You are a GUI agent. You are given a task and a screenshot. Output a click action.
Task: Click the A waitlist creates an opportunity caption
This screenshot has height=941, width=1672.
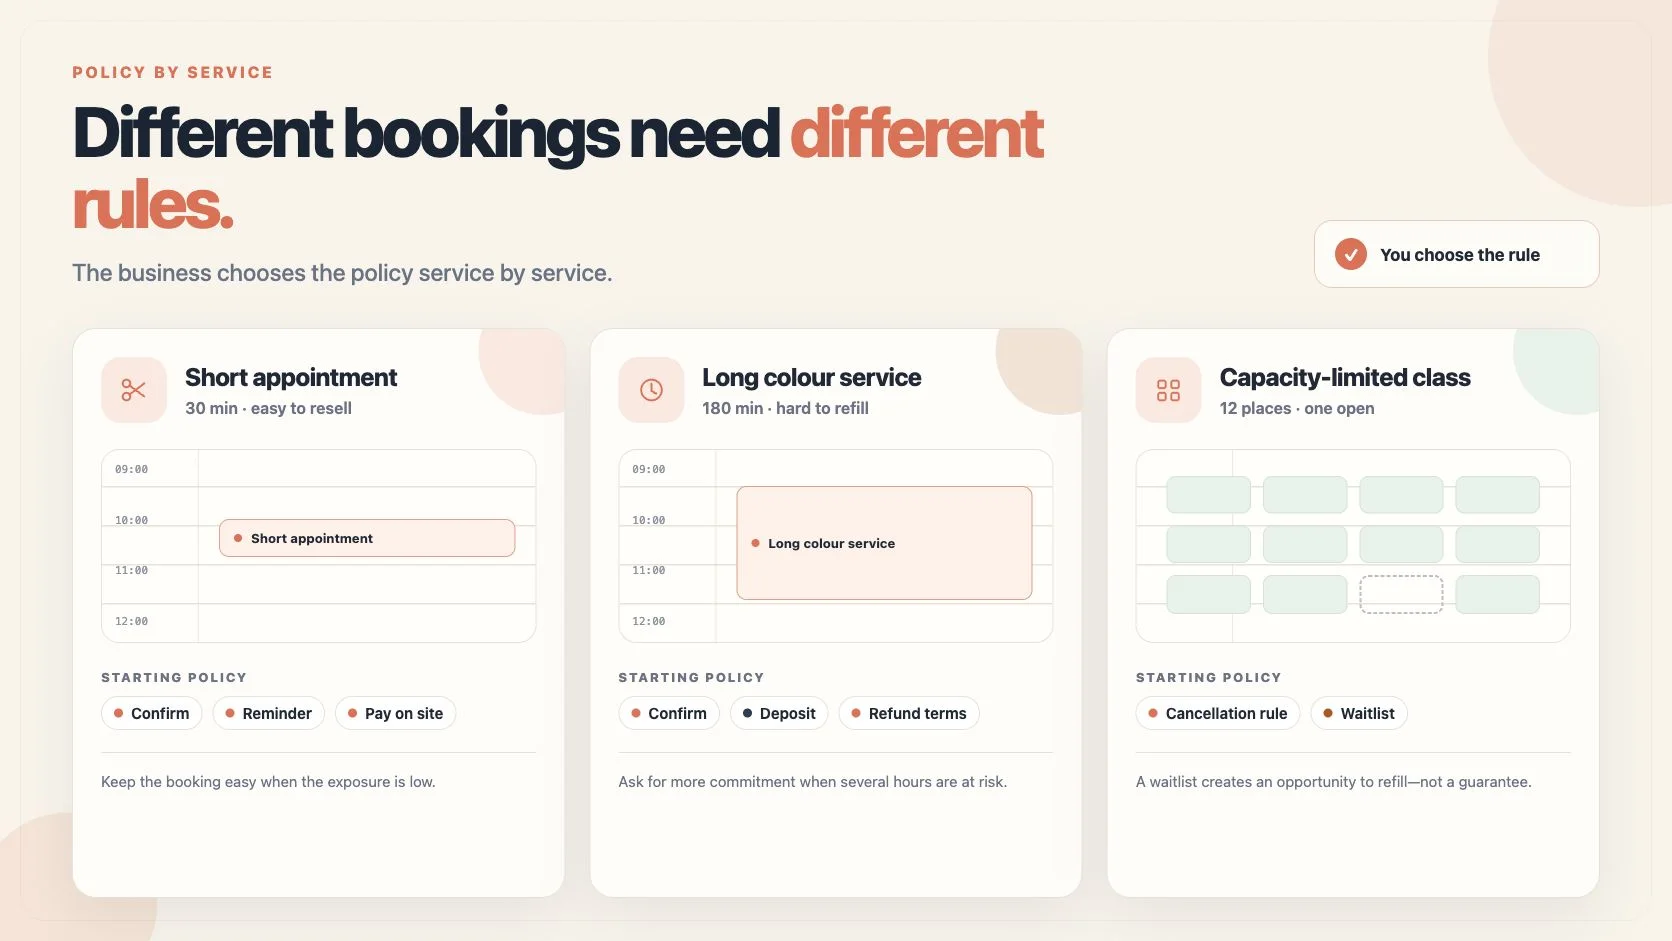click(x=1333, y=782)
